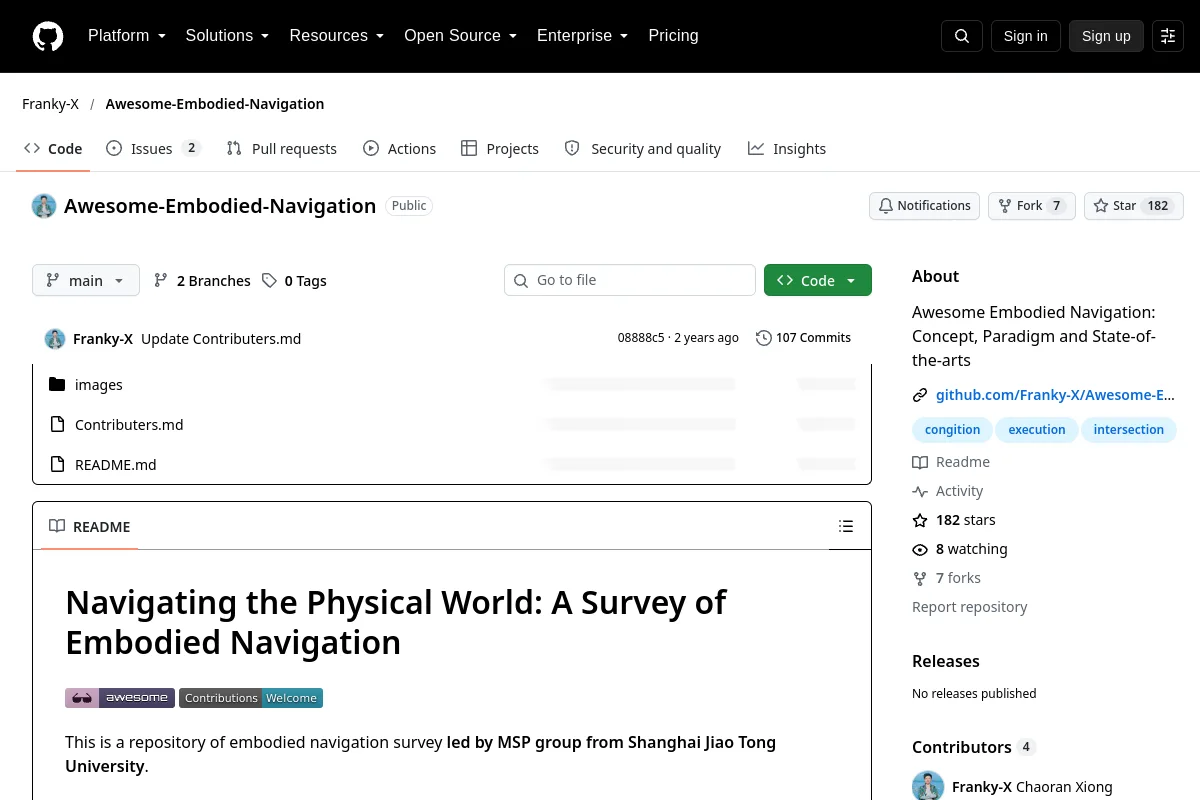
Task: Star the repository
Action: click(x=1134, y=206)
